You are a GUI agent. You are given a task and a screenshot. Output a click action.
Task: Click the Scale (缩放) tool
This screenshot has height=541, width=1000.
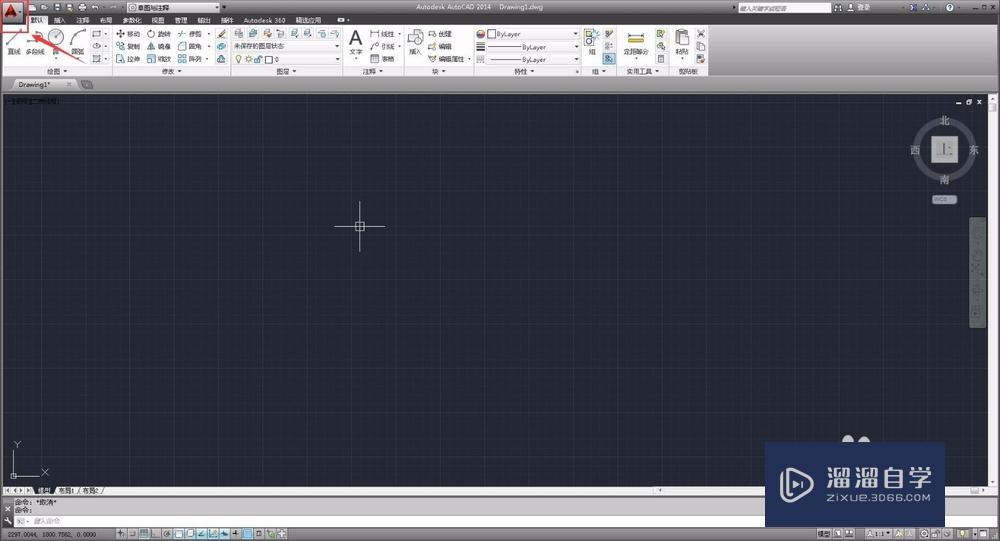pos(159,59)
